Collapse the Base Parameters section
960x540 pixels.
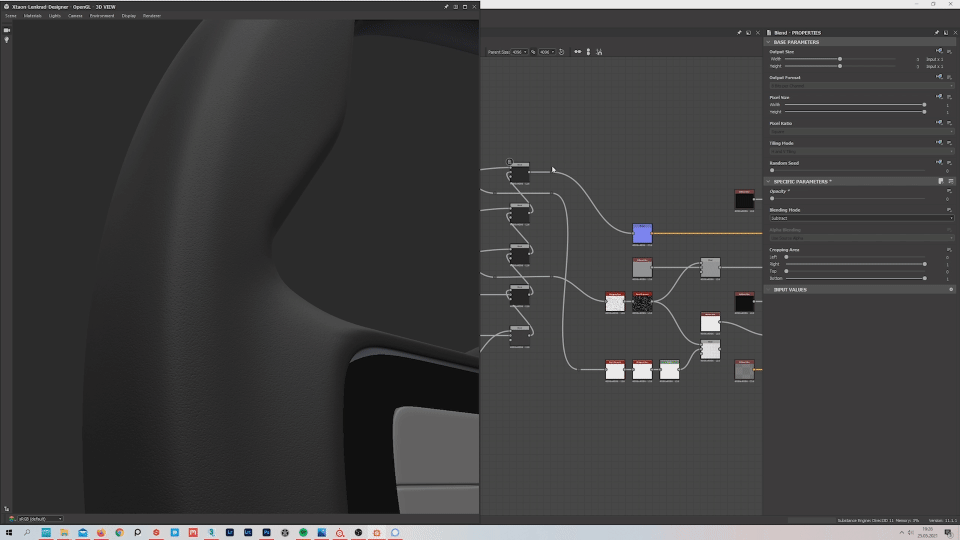[768, 42]
